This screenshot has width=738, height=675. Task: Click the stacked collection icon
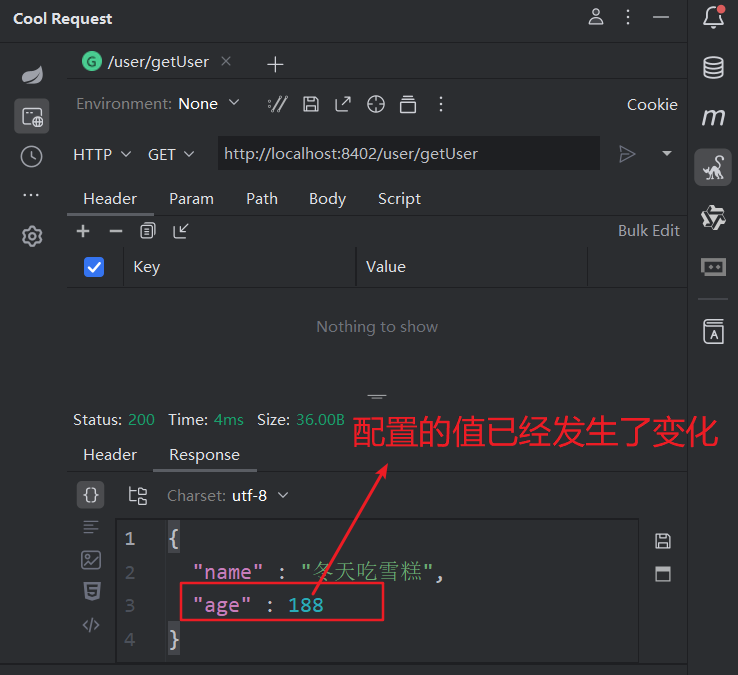click(x=408, y=104)
